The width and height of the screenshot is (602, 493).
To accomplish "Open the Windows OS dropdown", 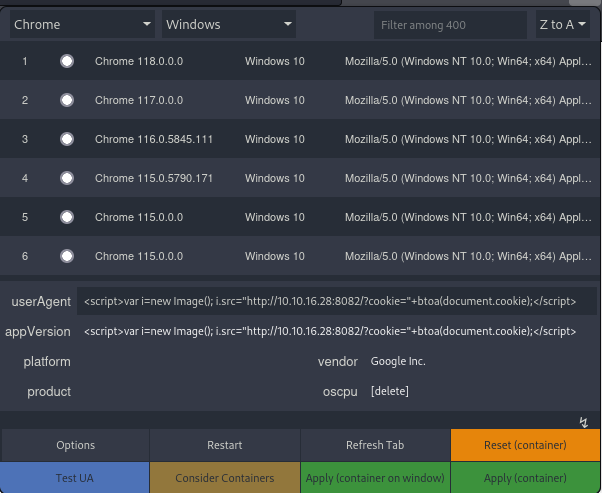I will (x=228, y=25).
